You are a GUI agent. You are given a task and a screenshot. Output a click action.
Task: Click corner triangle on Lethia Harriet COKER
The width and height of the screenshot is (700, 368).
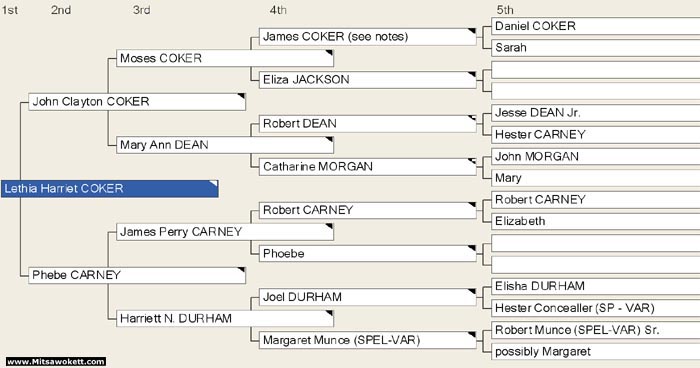(x=214, y=184)
